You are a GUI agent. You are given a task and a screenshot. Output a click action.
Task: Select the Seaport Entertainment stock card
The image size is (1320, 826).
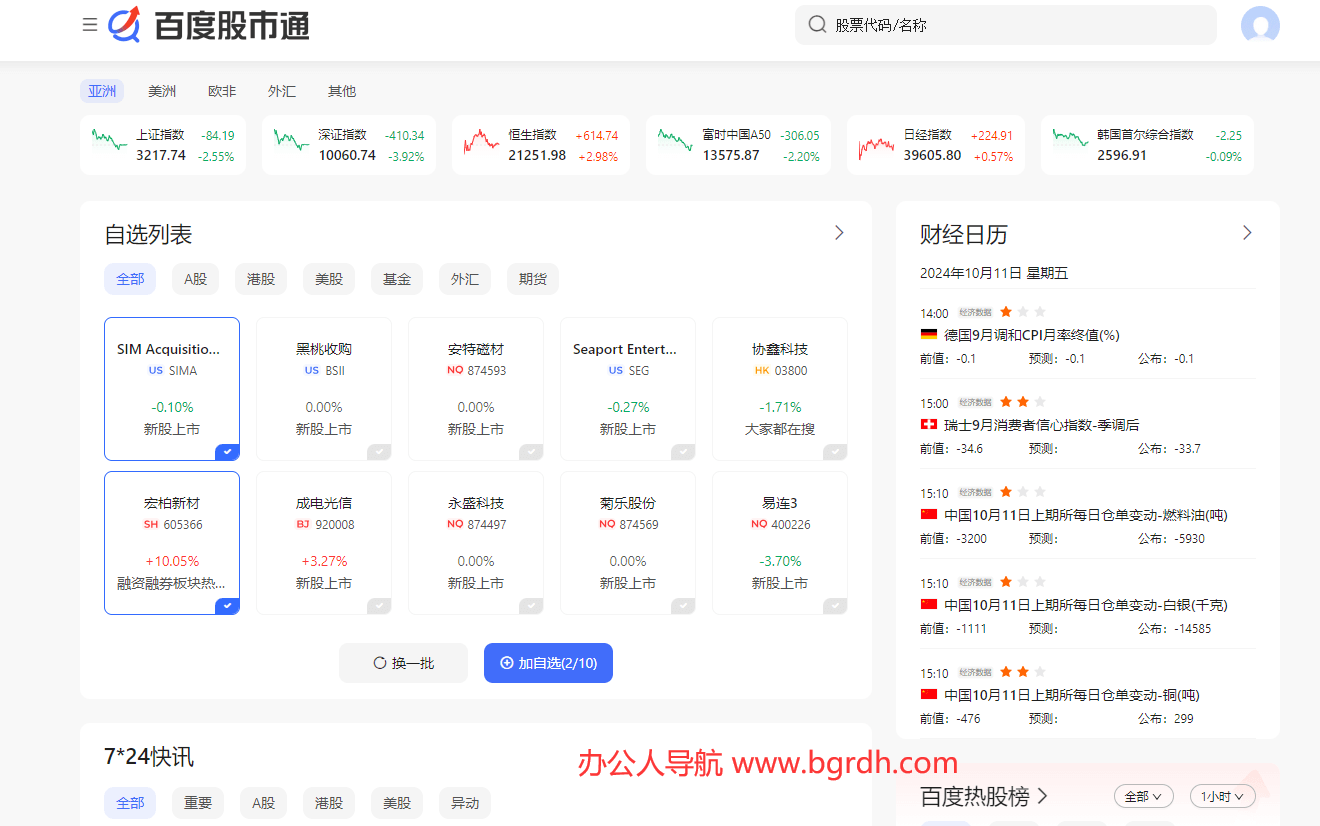click(x=628, y=389)
